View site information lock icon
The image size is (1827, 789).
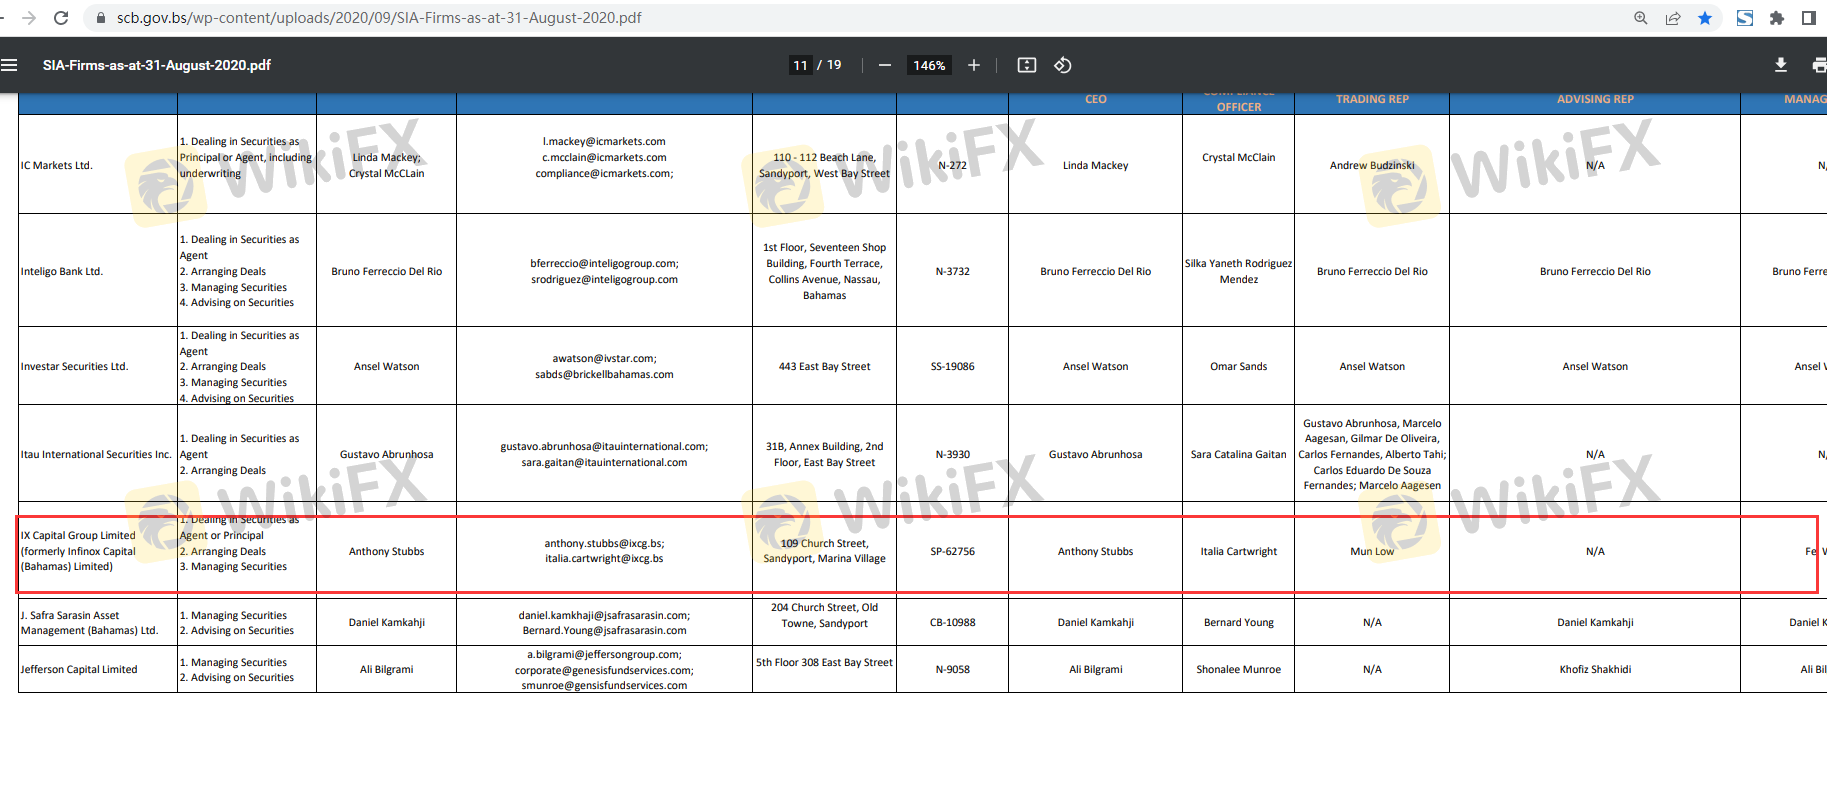(x=100, y=18)
